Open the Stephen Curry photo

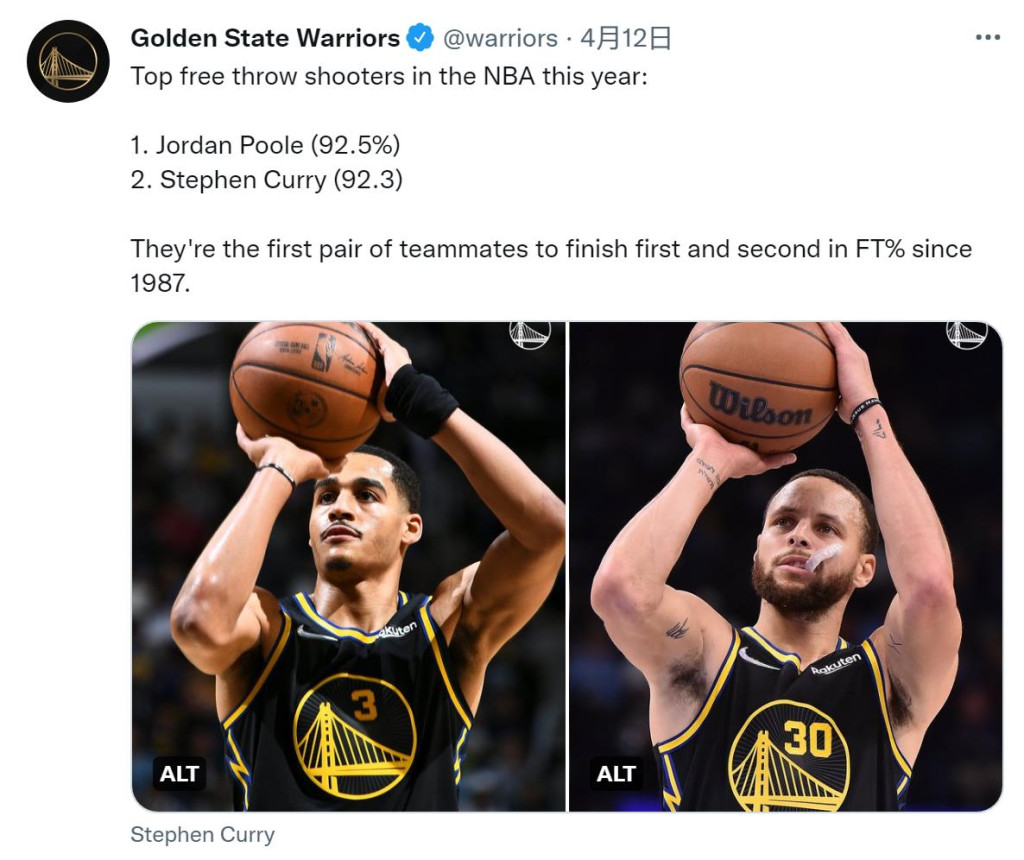(x=785, y=540)
